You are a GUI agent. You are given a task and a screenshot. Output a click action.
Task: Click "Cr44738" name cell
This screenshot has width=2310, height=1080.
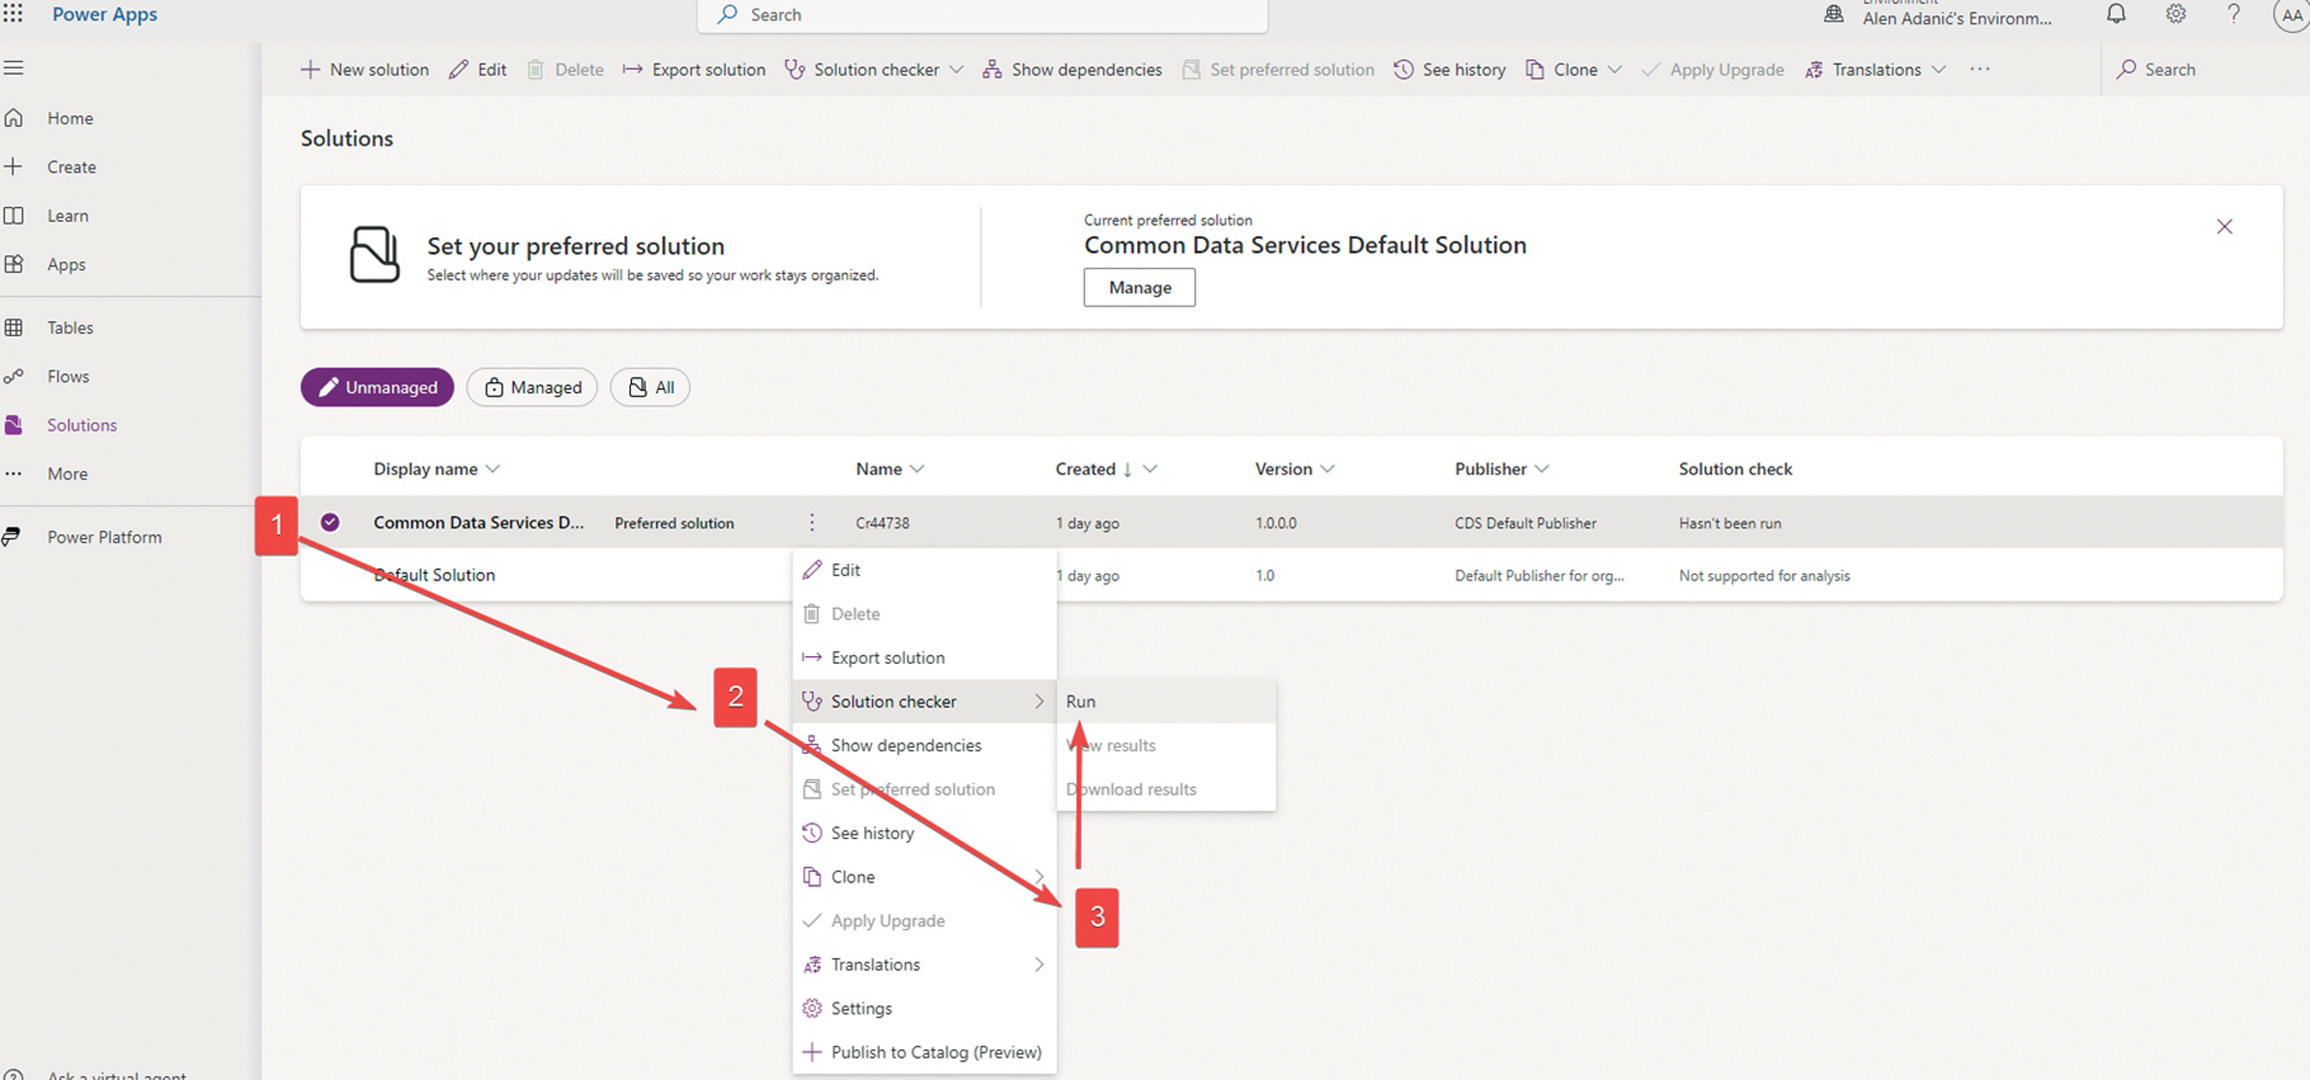pos(882,524)
